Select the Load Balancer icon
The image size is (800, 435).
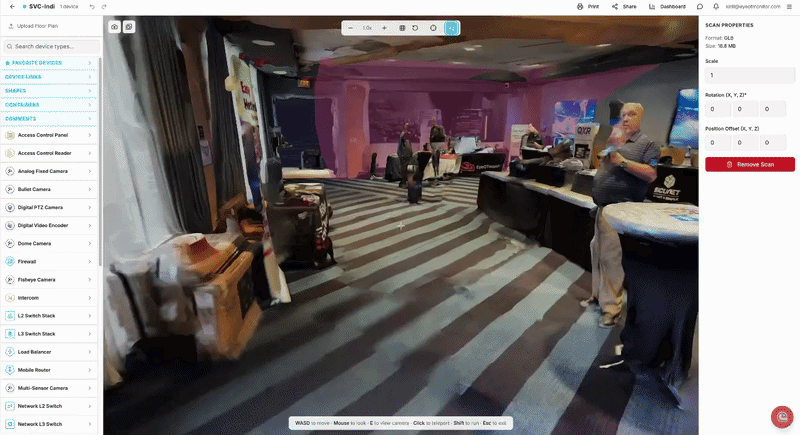pos(10,352)
